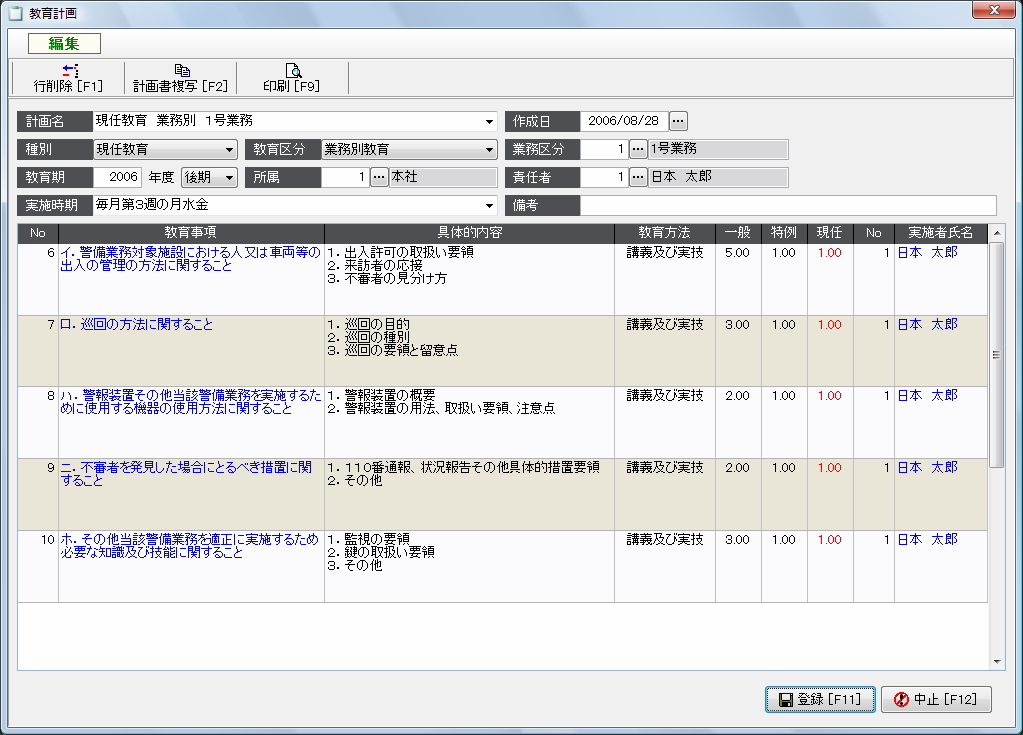Select the 編集 tab
This screenshot has width=1023, height=735.
[64, 43]
